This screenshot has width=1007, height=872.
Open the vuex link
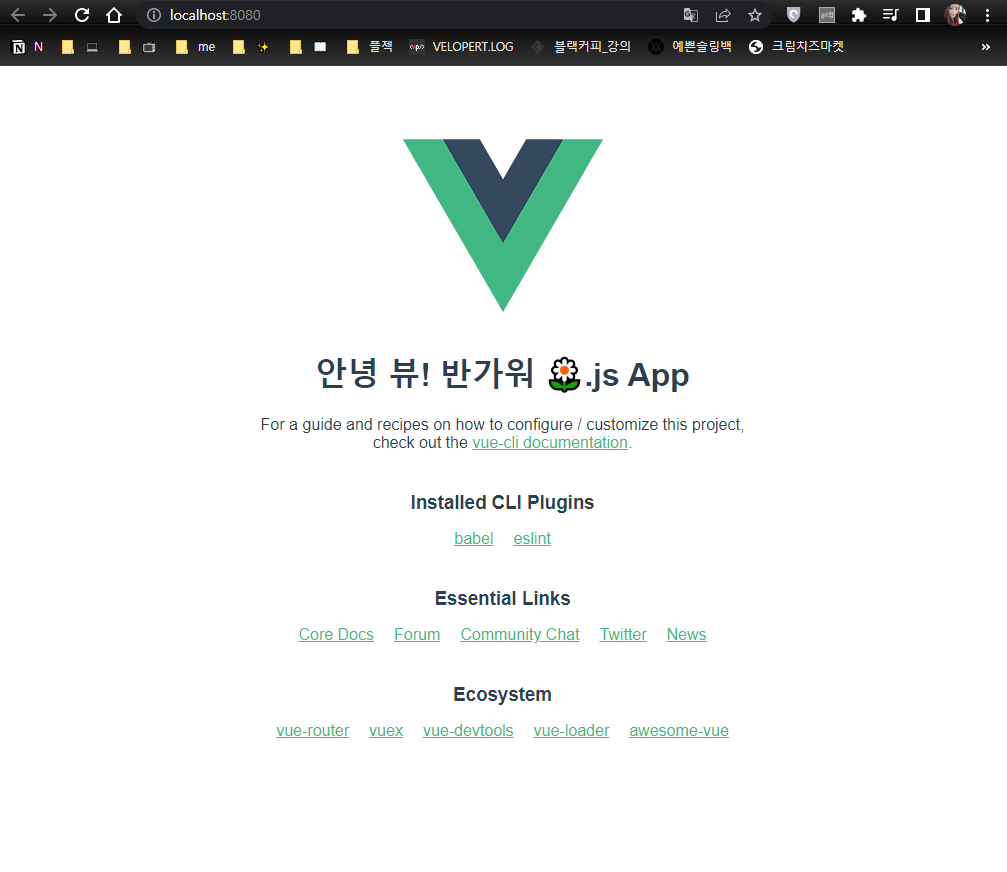[x=386, y=730]
